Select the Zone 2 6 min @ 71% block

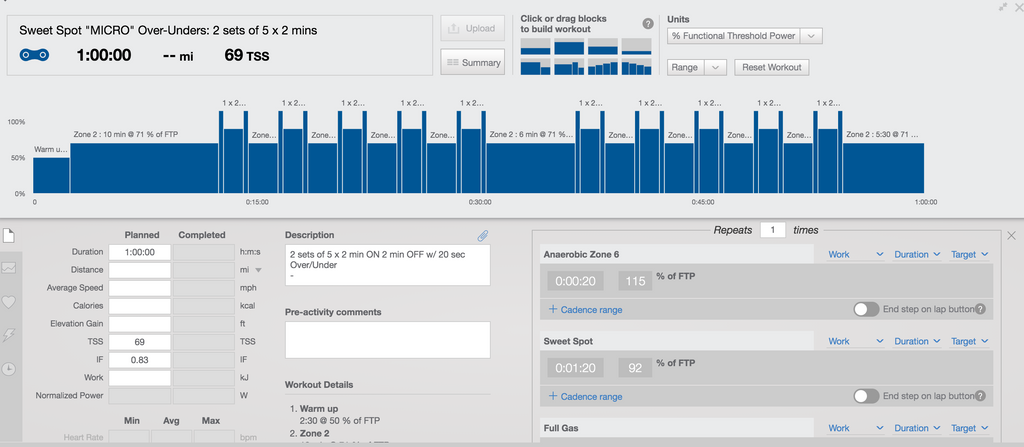[x=530, y=168]
